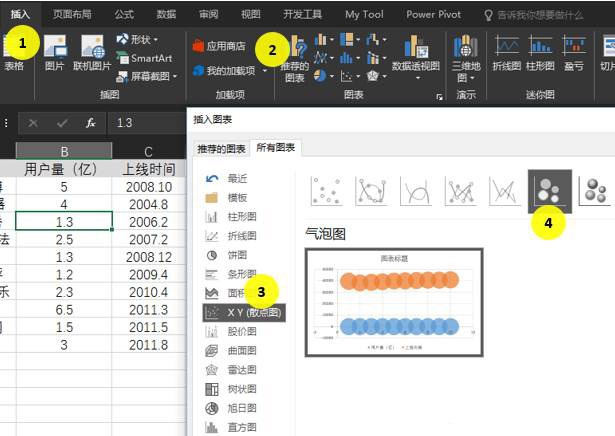Image resolution: width=615 pixels, height=436 pixels.
Task: Insert a 折线图 sparkline
Action: [x=507, y=53]
